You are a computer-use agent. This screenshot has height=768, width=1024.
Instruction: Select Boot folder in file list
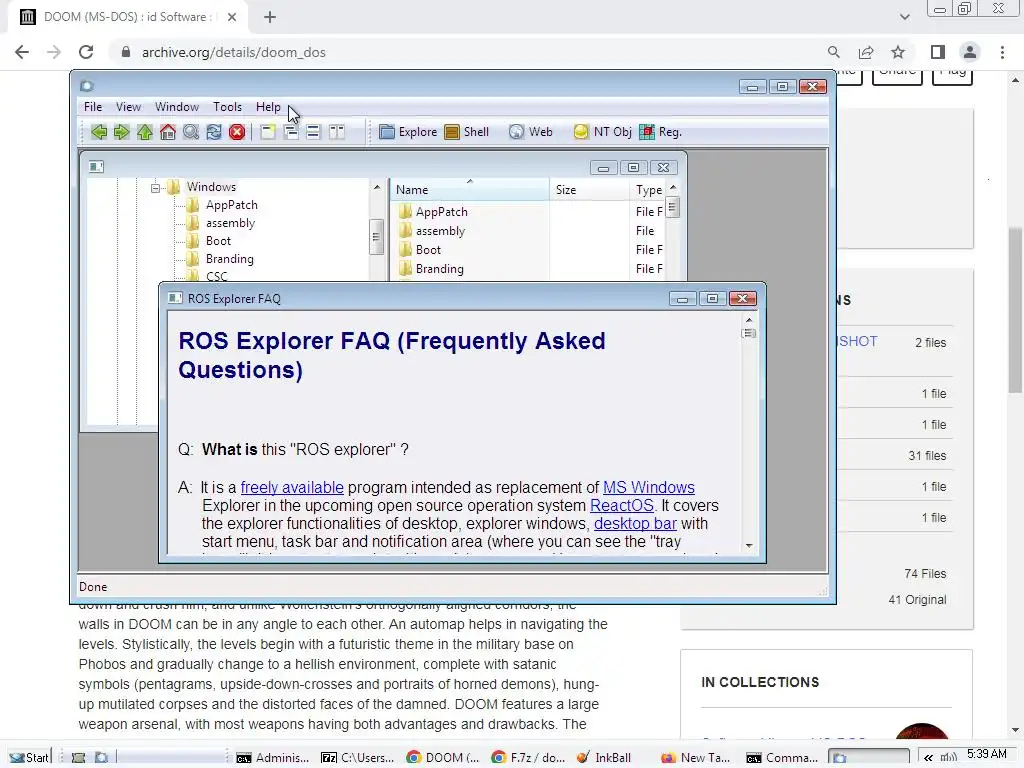pos(428,249)
